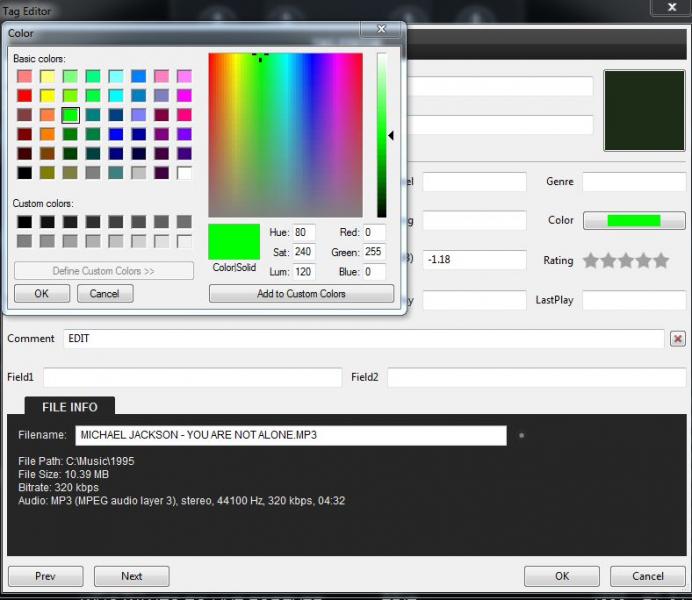Select the white basic color swatch

pos(184,173)
